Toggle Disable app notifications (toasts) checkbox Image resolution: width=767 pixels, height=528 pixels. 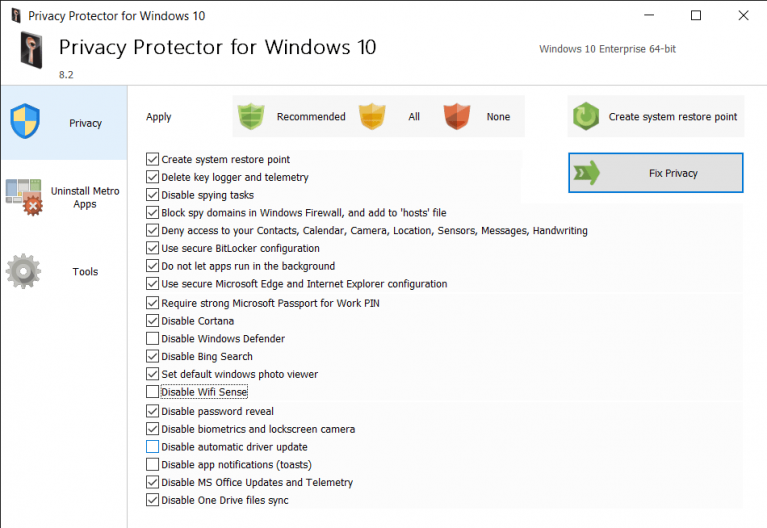click(x=152, y=464)
